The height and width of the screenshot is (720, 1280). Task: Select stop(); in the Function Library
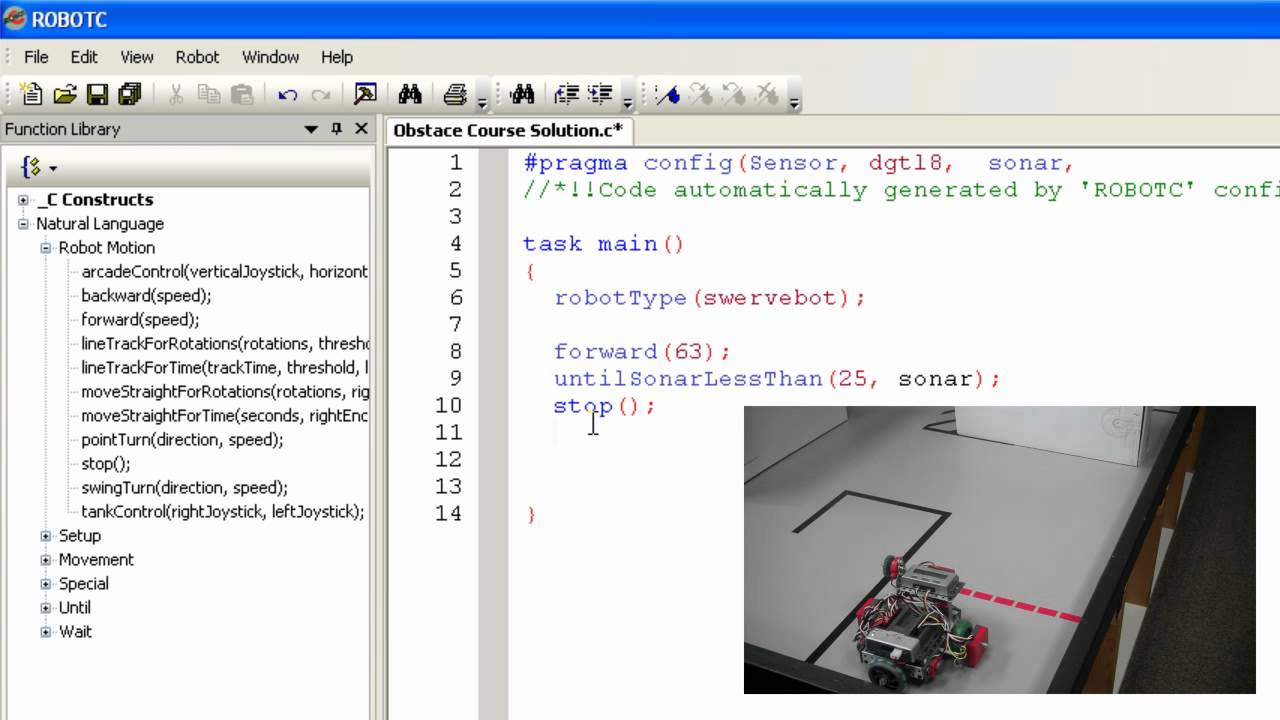click(x=105, y=464)
